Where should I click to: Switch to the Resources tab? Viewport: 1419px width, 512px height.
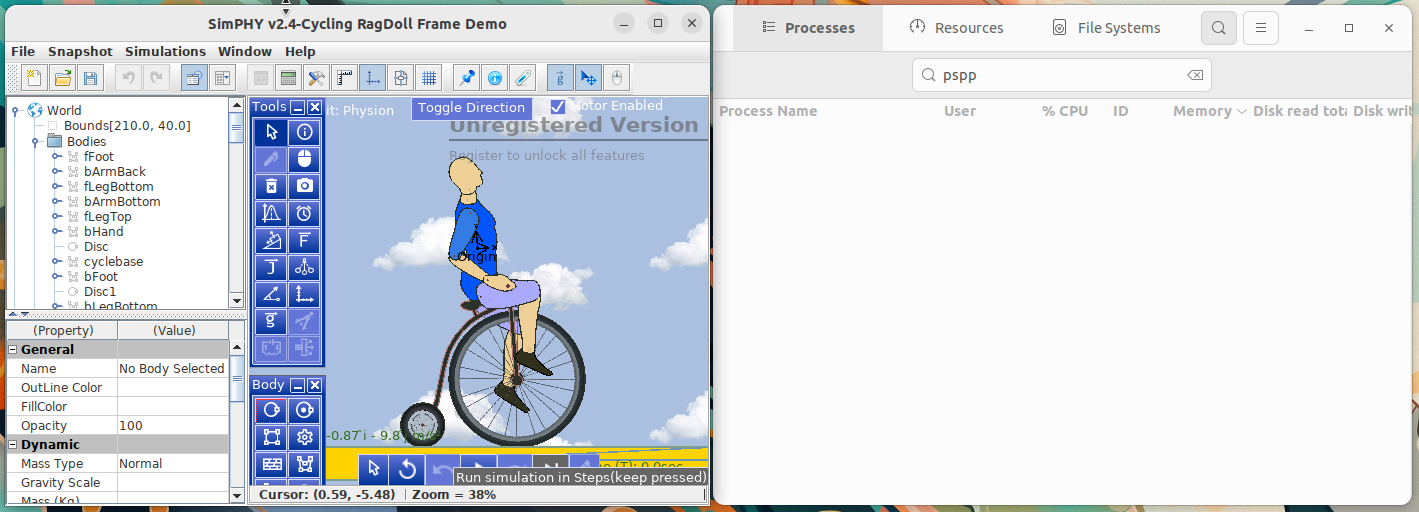click(956, 28)
